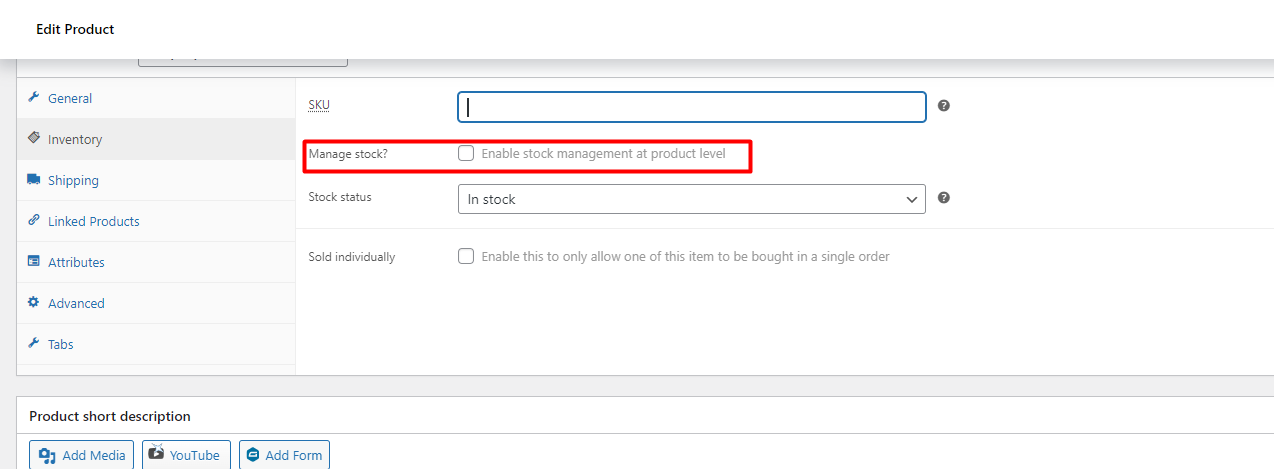Click the Add Media button
The image size is (1274, 469).
(x=82, y=455)
